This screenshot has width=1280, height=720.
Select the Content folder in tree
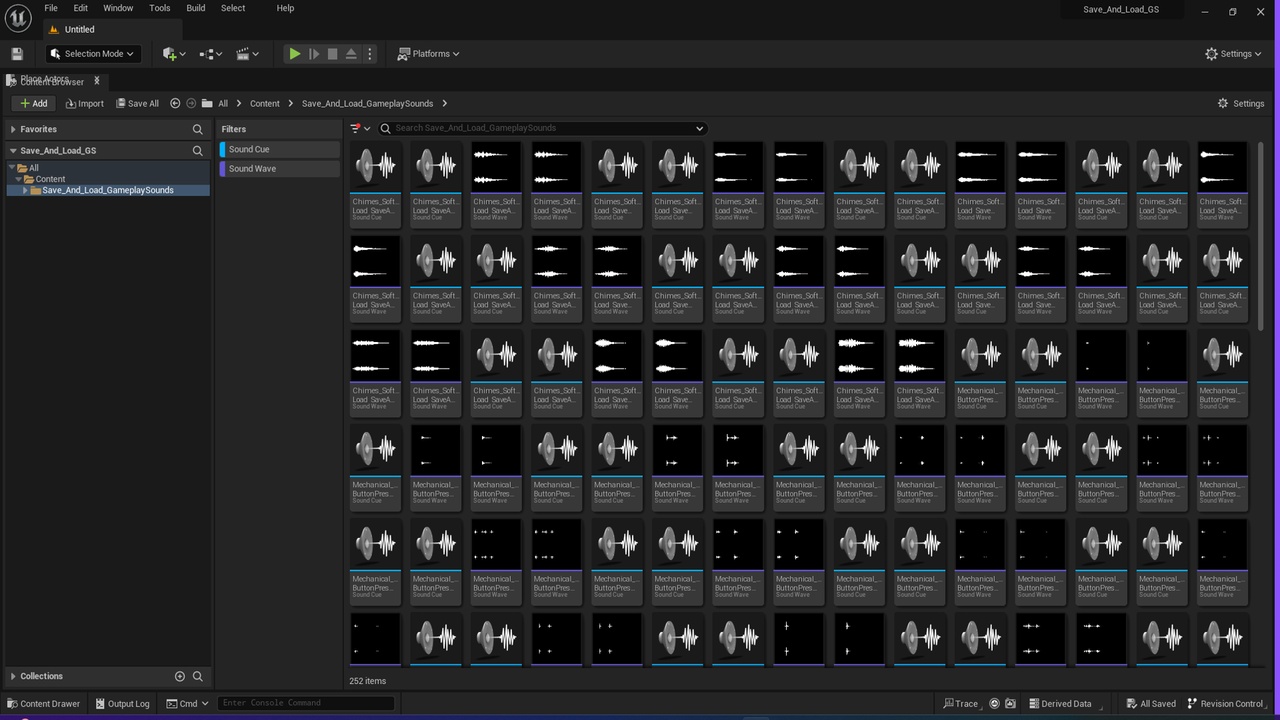click(50, 179)
